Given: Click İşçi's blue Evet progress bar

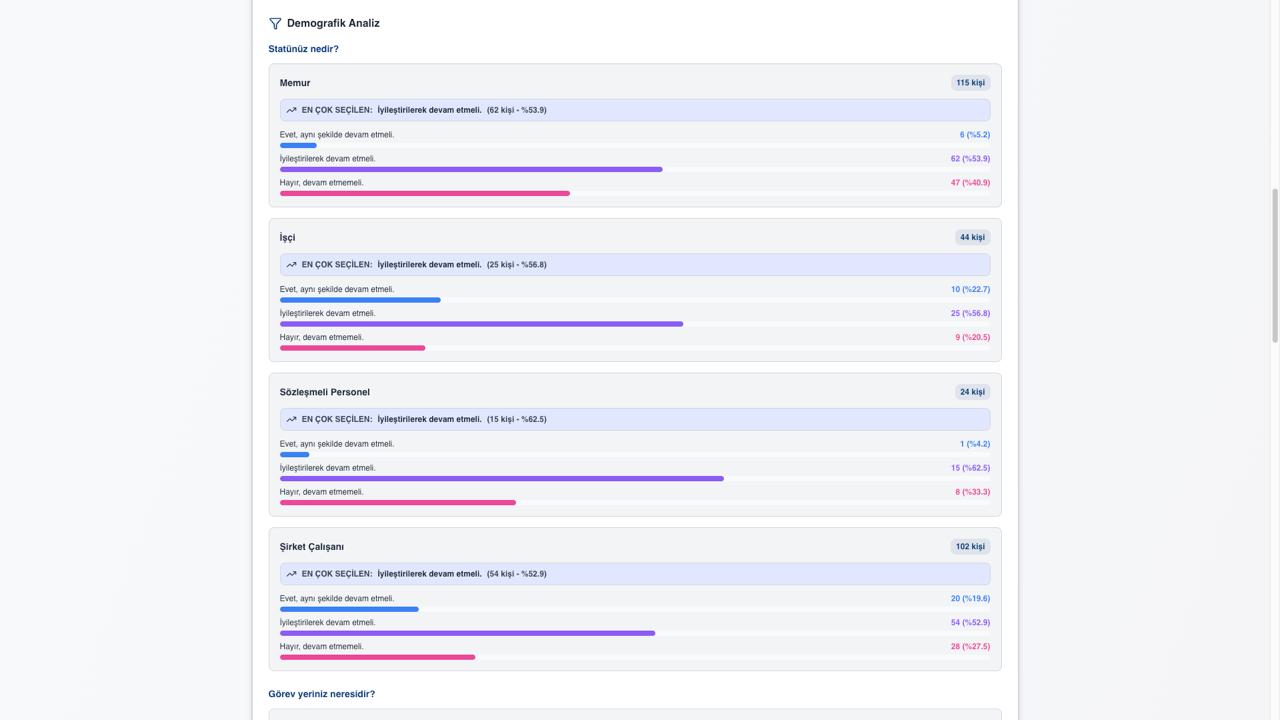Looking at the screenshot, I should [x=360, y=300].
